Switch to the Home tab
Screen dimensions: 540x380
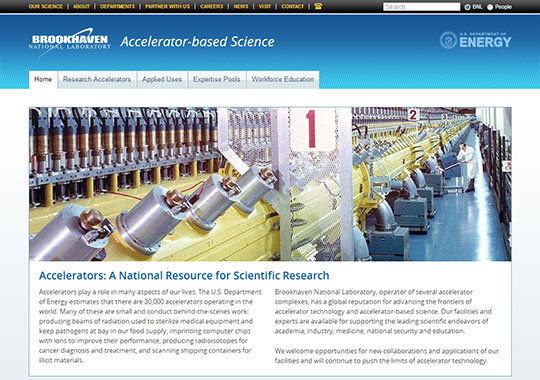43,80
